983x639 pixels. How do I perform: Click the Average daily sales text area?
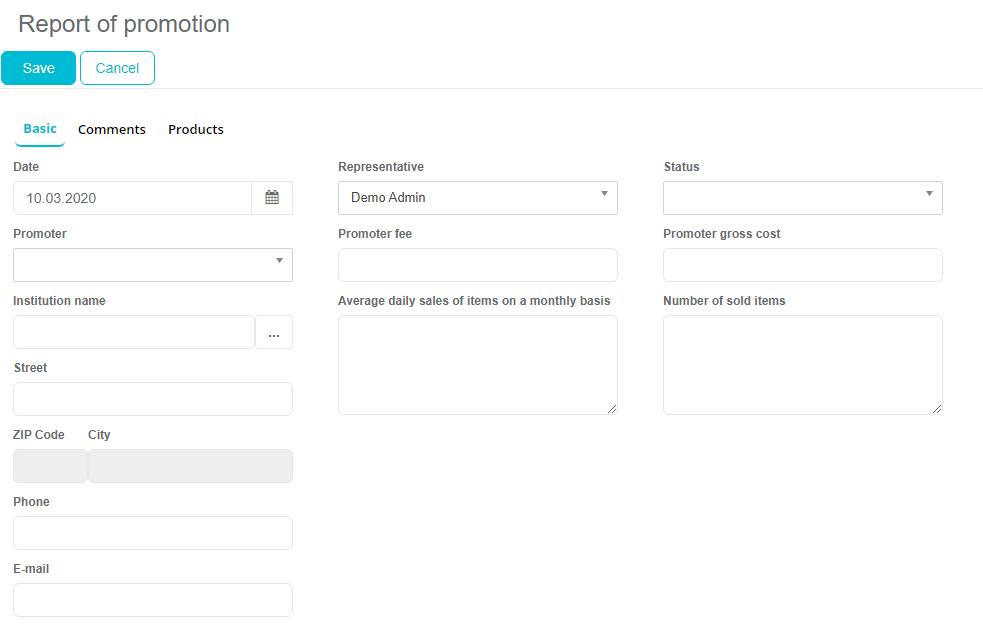pos(477,364)
